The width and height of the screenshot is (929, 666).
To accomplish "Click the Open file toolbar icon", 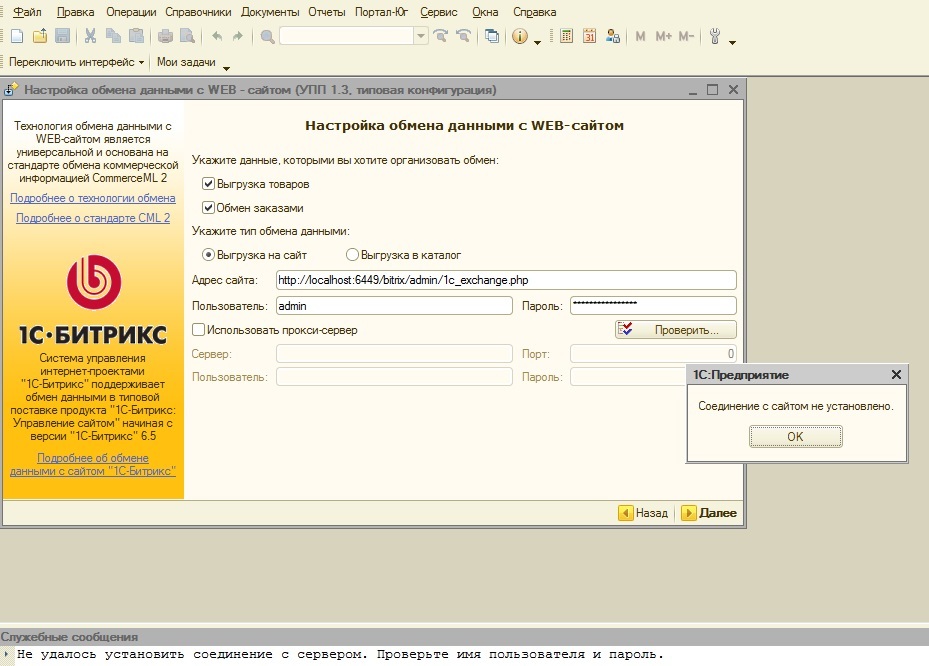I will 40,36.
